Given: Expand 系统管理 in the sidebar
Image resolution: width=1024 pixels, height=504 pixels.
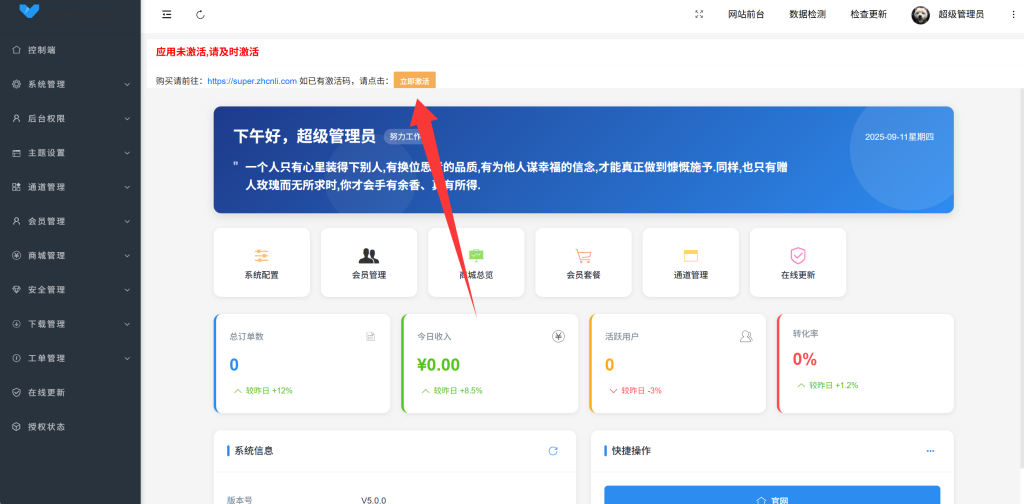Looking at the screenshot, I should coord(70,84).
